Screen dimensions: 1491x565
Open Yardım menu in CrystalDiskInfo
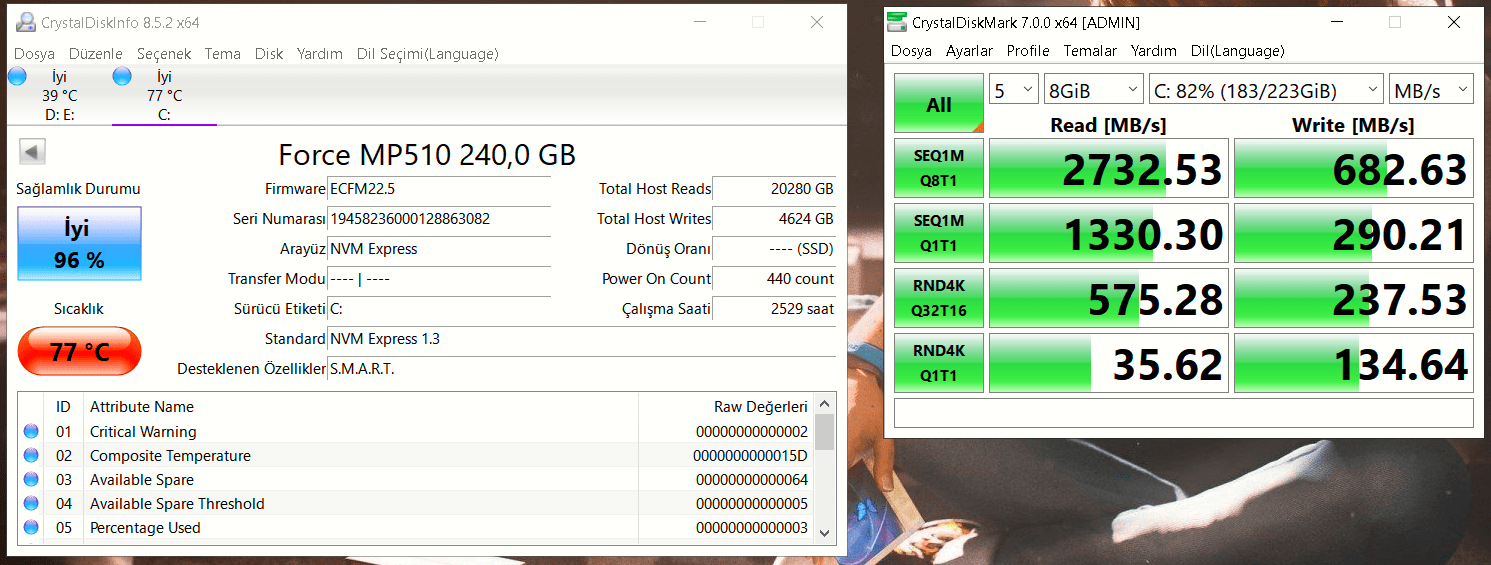(x=320, y=54)
